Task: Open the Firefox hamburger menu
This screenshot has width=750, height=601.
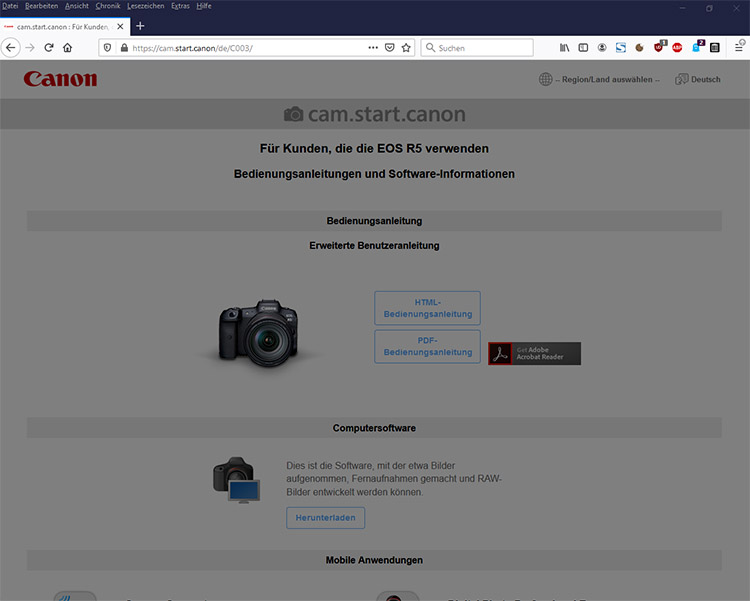Action: tap(739, 47)
